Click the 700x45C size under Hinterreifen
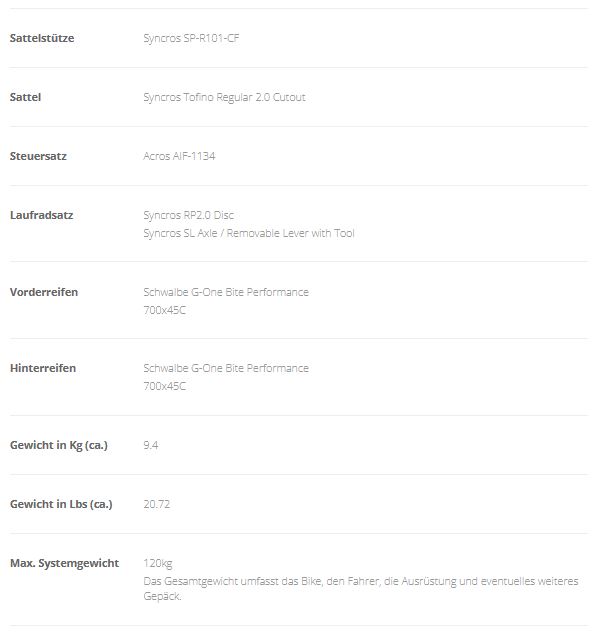Viewport: 593px width, 641px height. [x=164, y=386]
